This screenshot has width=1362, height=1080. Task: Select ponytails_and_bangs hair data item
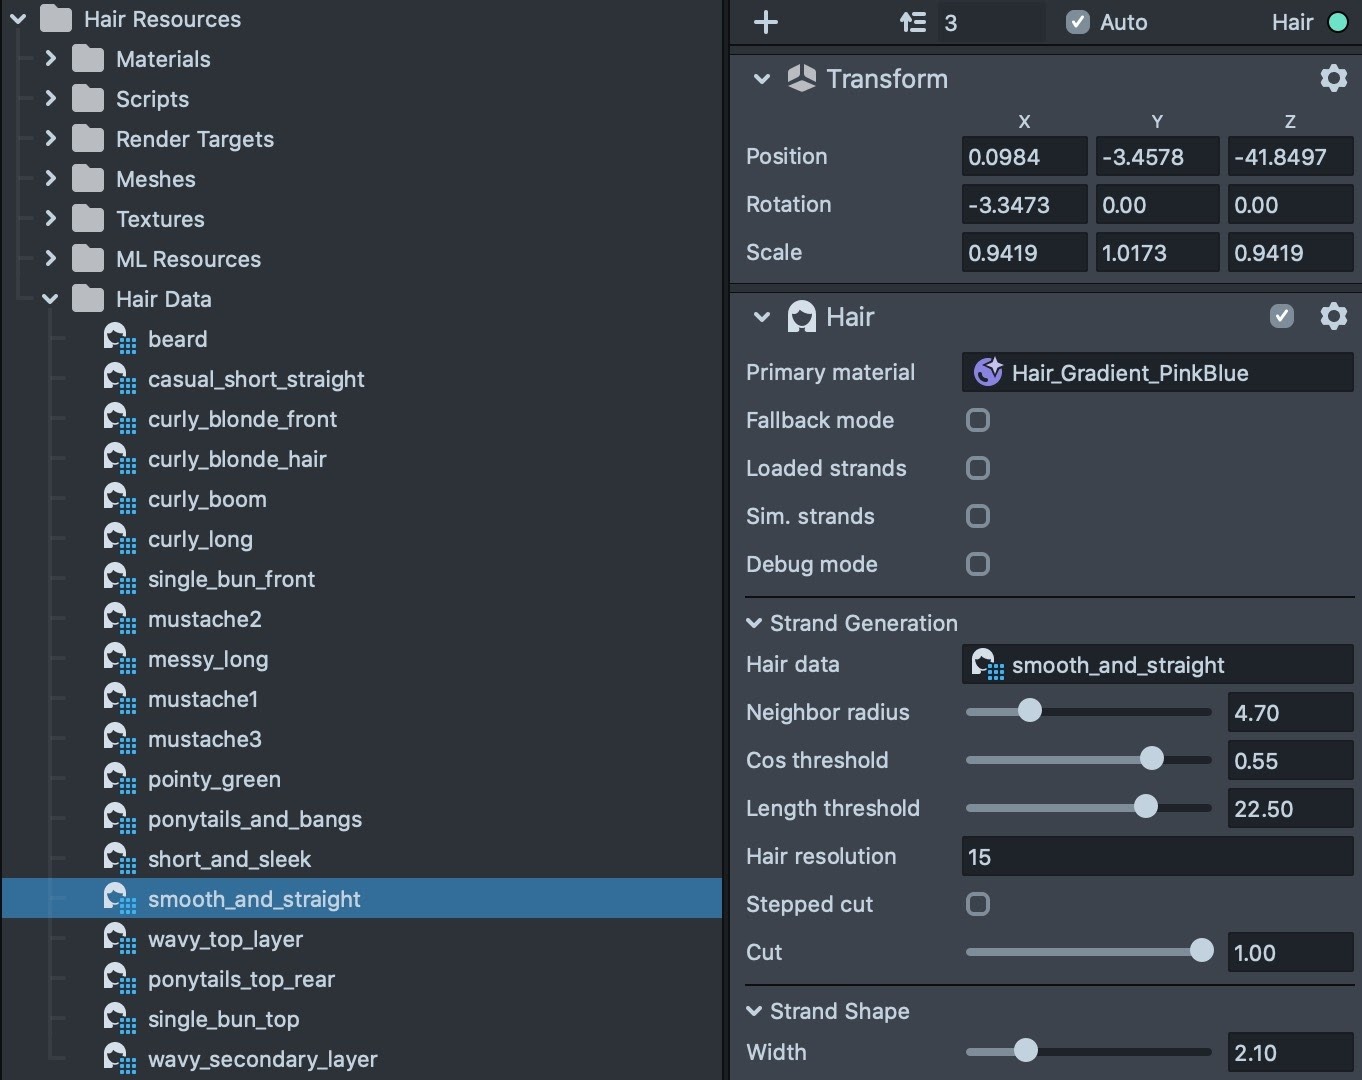click(x=254, y=819)
